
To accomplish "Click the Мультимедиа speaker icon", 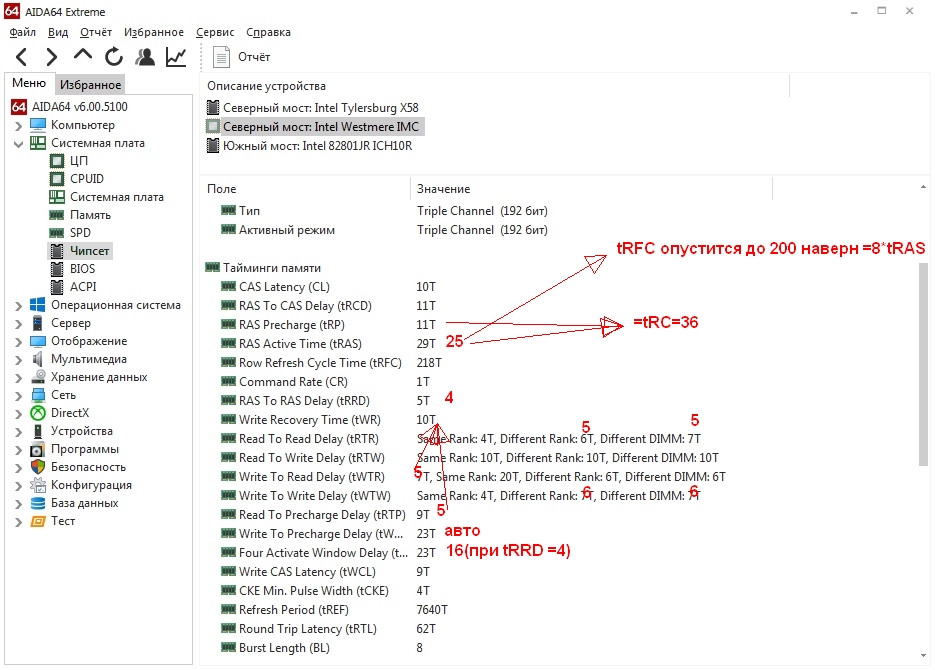I will click(38, 359).
